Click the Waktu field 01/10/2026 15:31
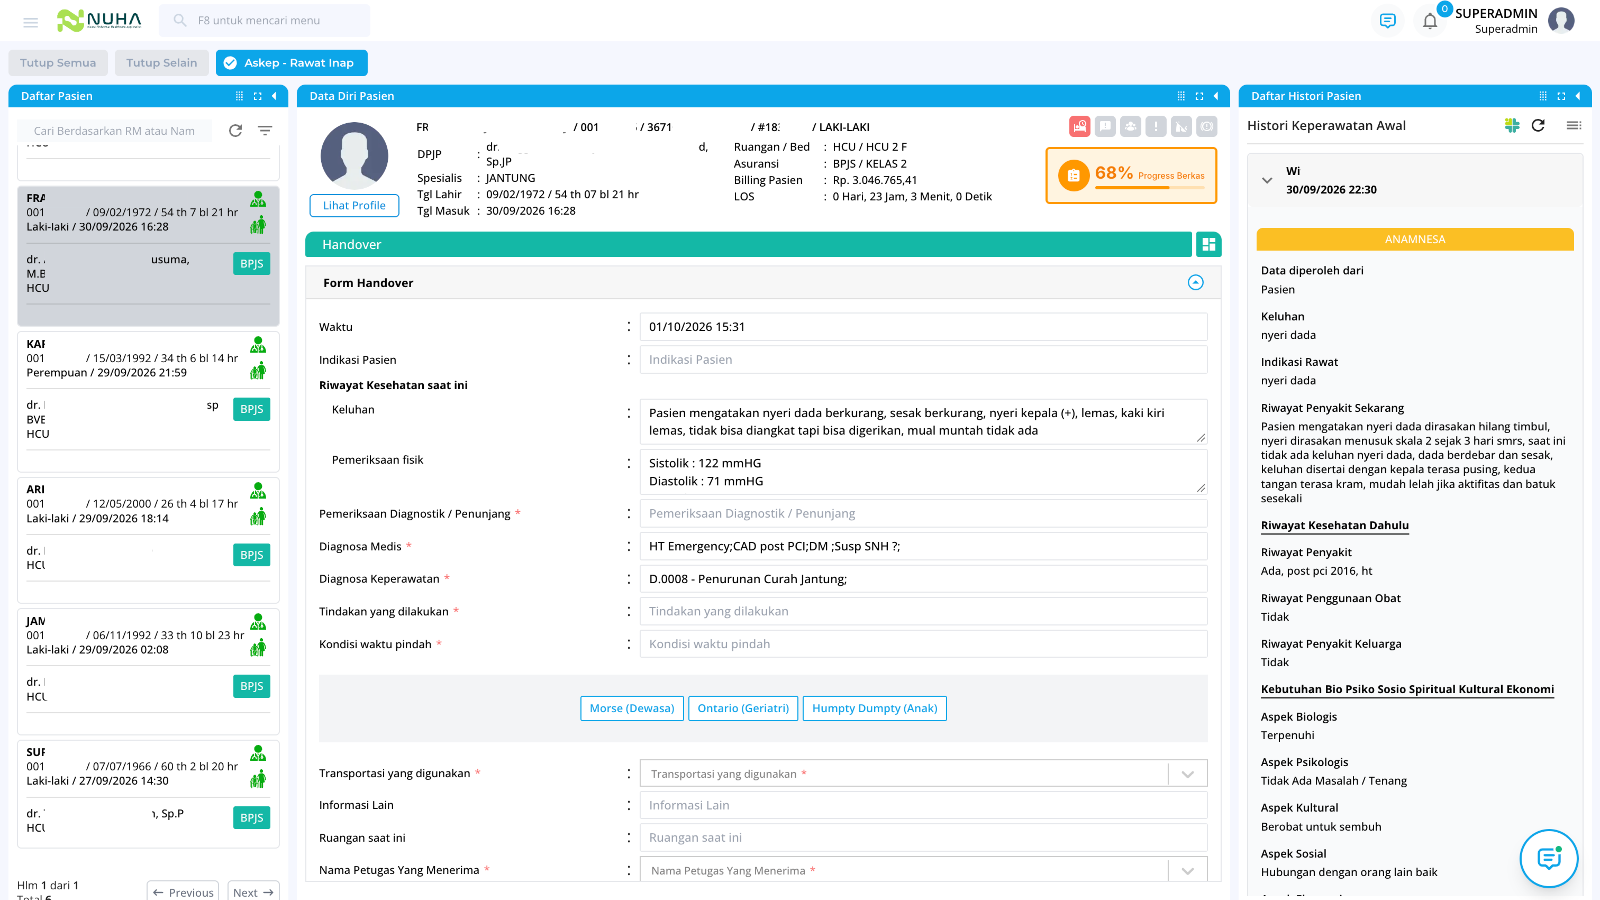The height and width of the screenshot is (900, 1600). click(923, 327)
